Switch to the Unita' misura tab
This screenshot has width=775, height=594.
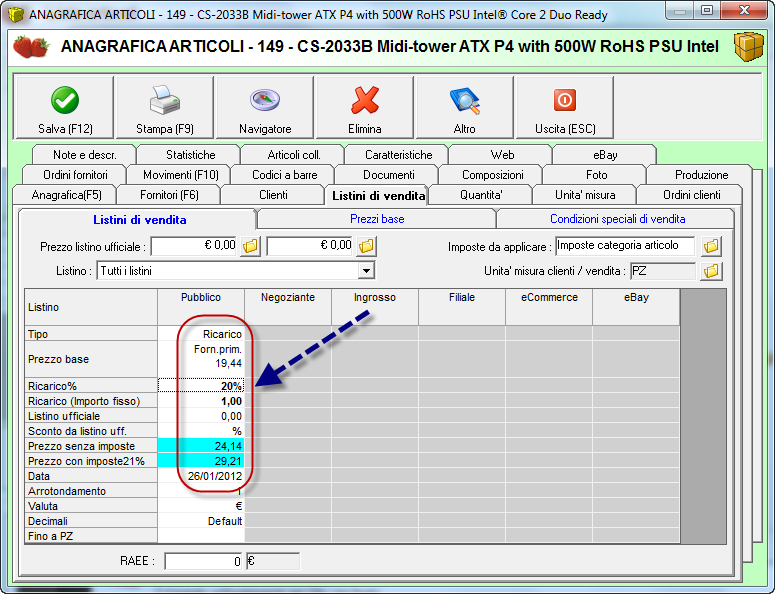coord(585,195)
